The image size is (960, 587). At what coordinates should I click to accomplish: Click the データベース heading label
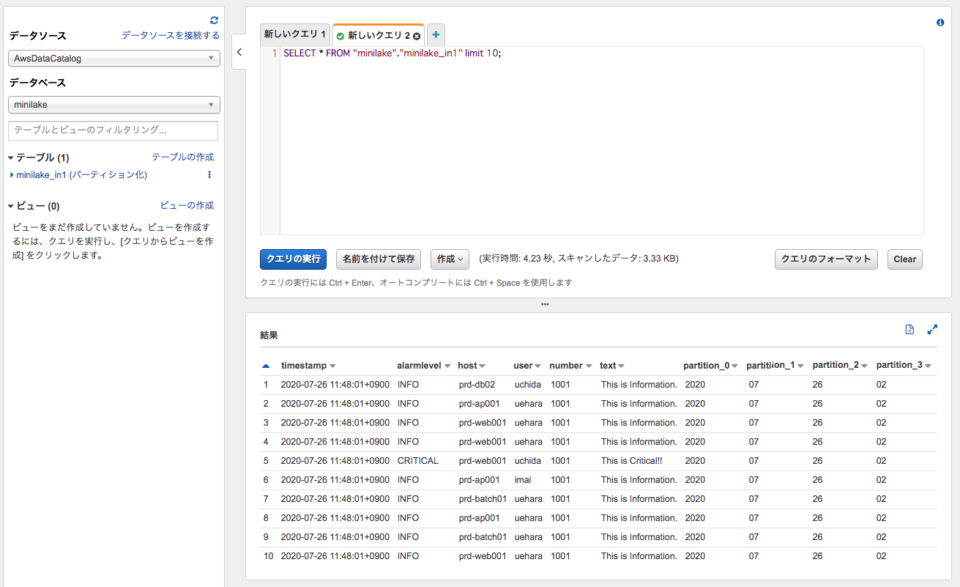tap(37, 83)
